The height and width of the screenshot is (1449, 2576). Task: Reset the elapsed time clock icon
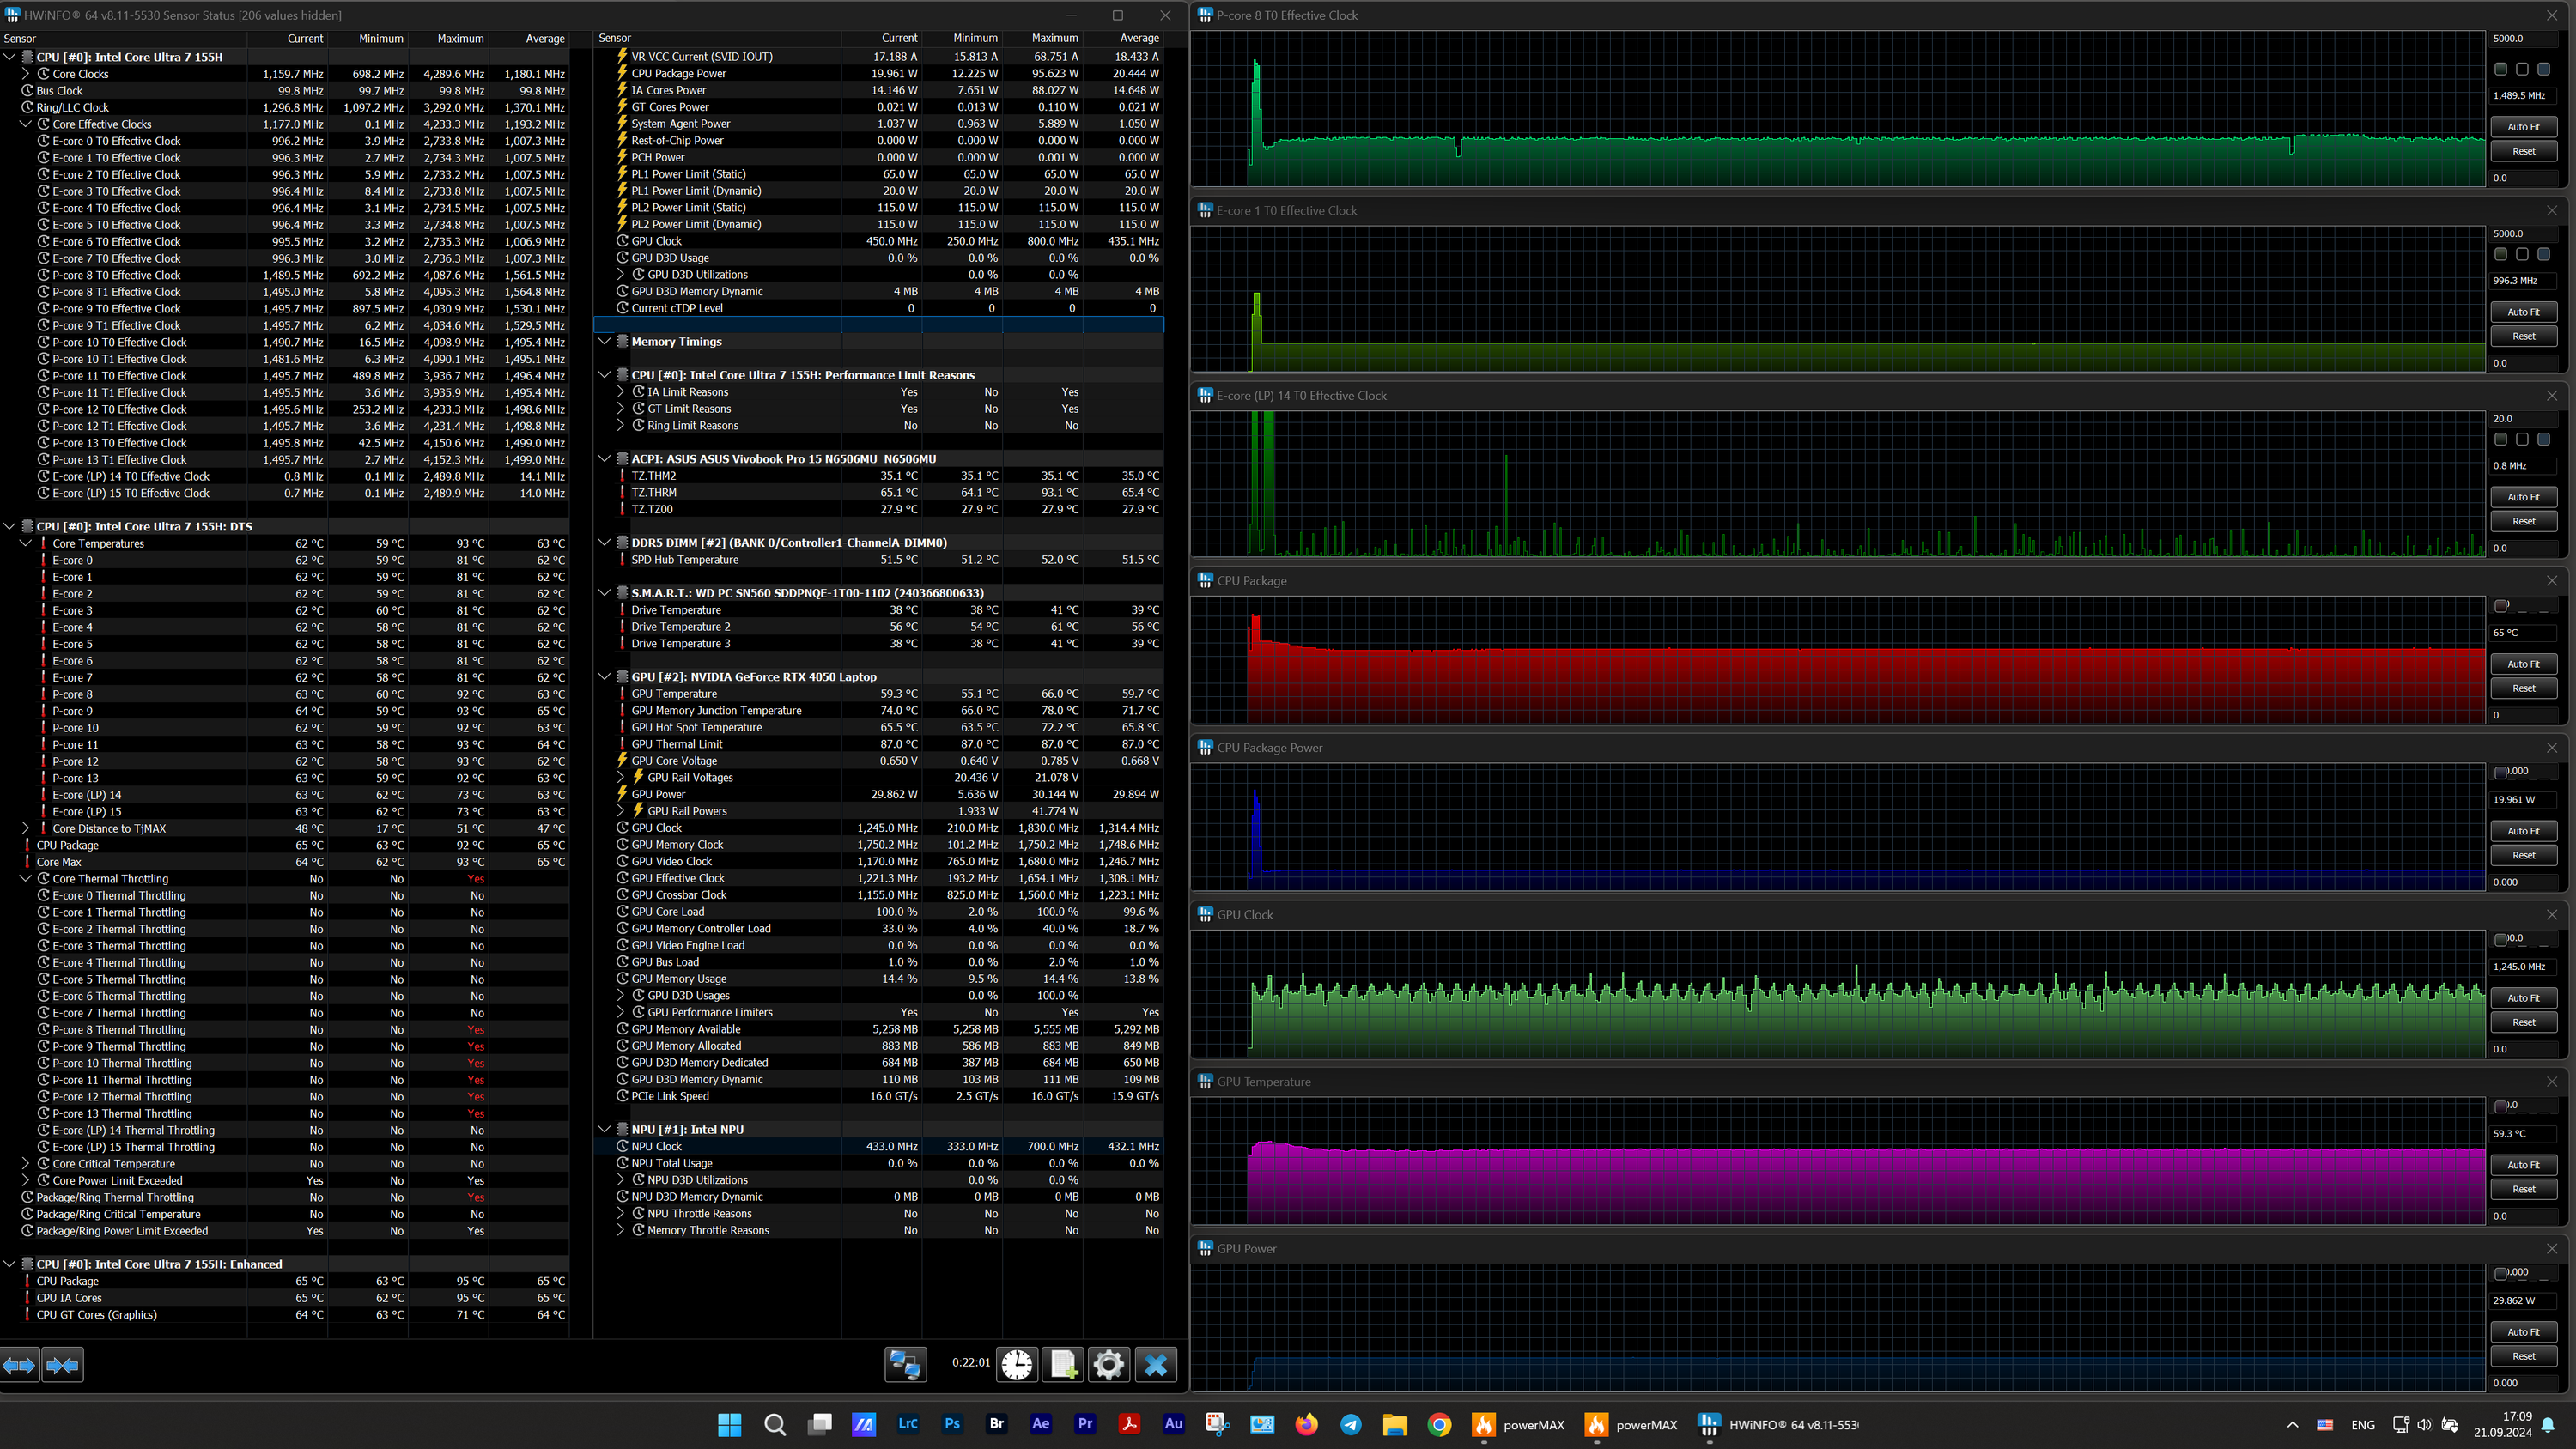pos(1017,1364)
